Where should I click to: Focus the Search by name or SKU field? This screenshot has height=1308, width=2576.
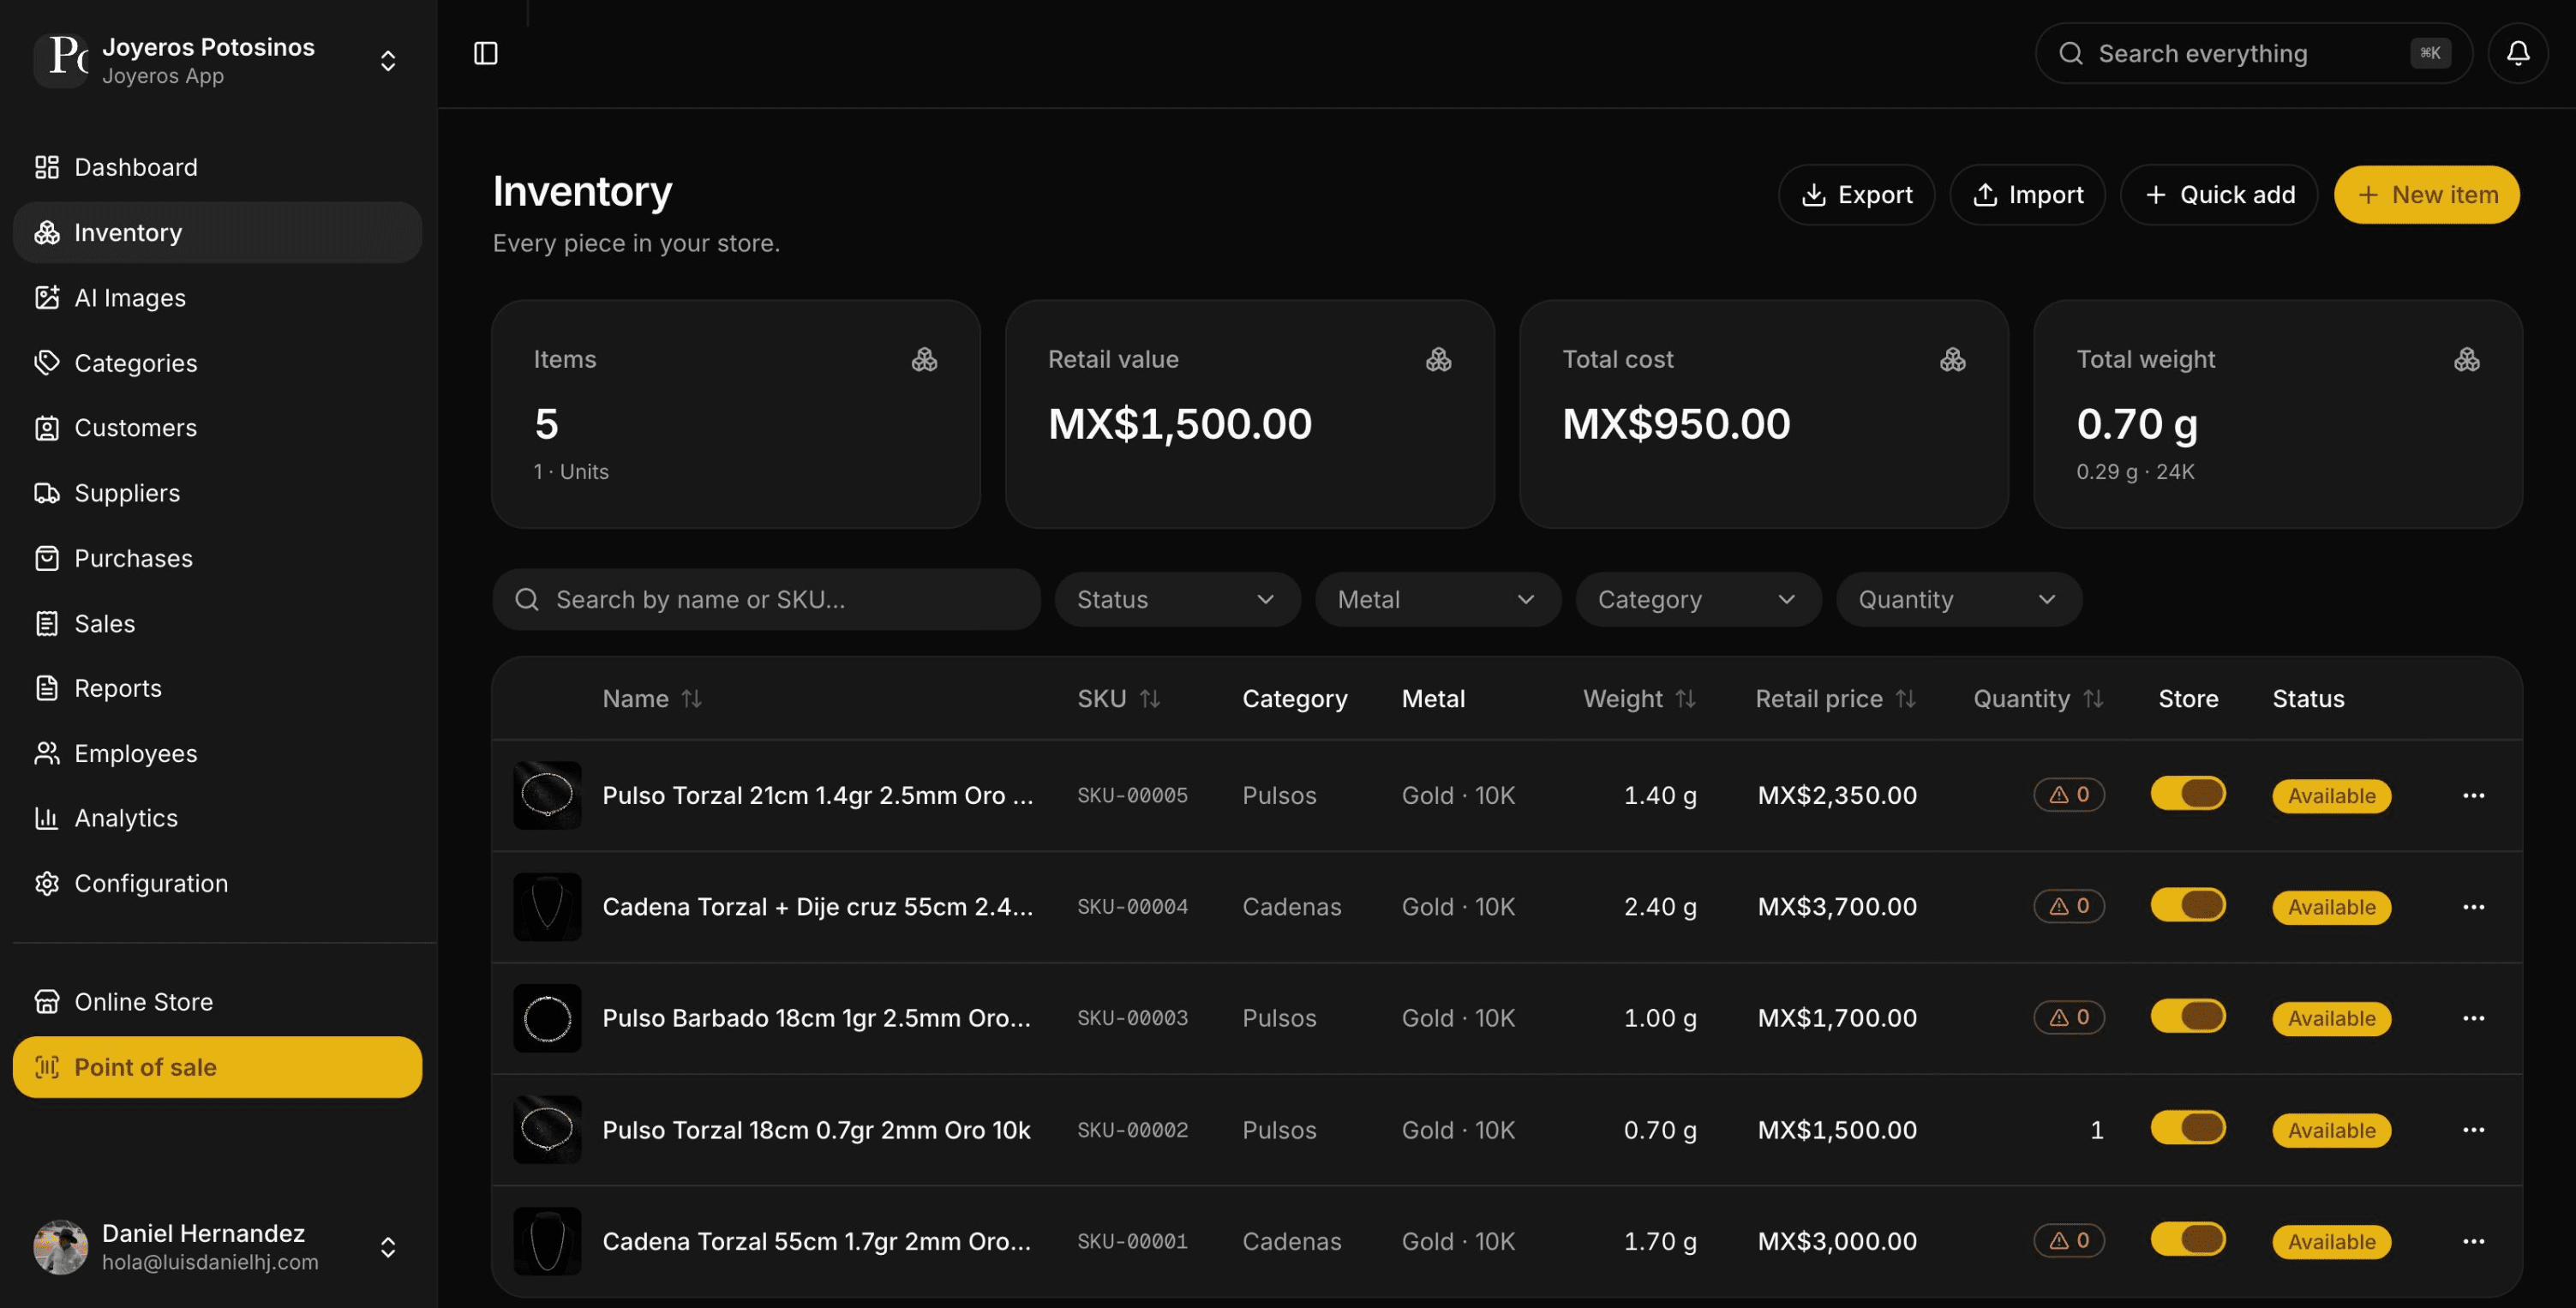click(x=766, y=599)
